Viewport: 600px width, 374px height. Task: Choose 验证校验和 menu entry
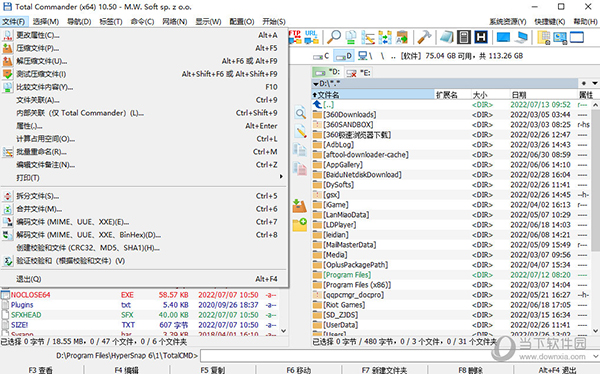click(x=143, y=261)
